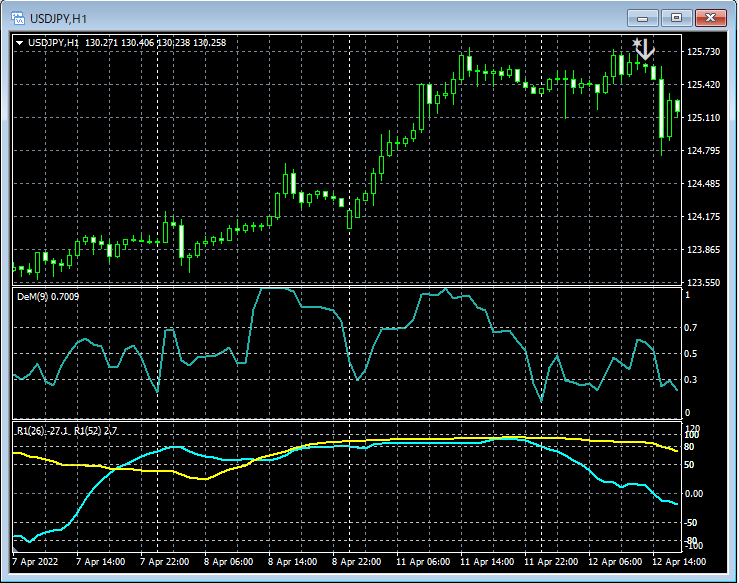
Task: Click the R1(26) R1(52) indicator label
Action: pos(66,430)
